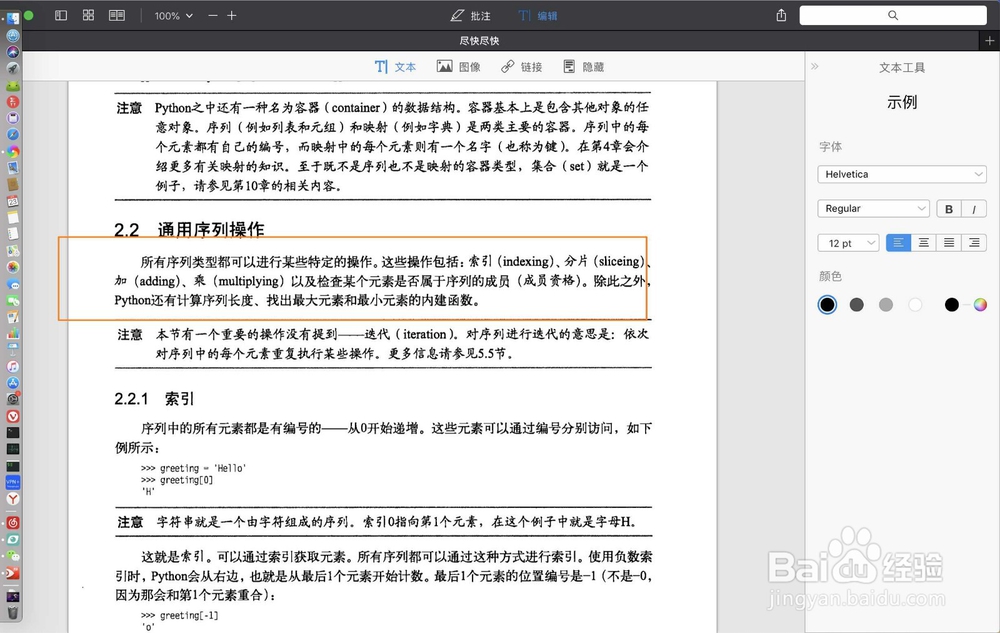The height and width of the screenshot is (633, 1000).
Task: Toggle italic I formatting
Action: tap(974, 209)
